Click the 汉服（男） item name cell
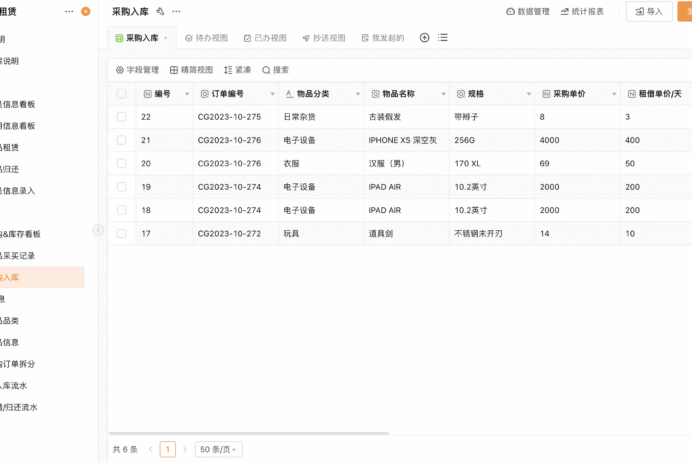The height and width of the screenshot is (463, 692). (406, 163)
